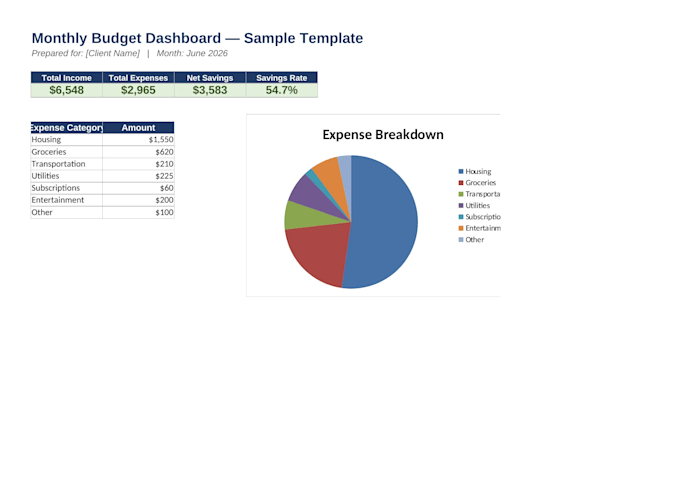This screenshot has width=680, height=481.
Task: Select the Utilities category cell
Action: [x=67, y=176]
